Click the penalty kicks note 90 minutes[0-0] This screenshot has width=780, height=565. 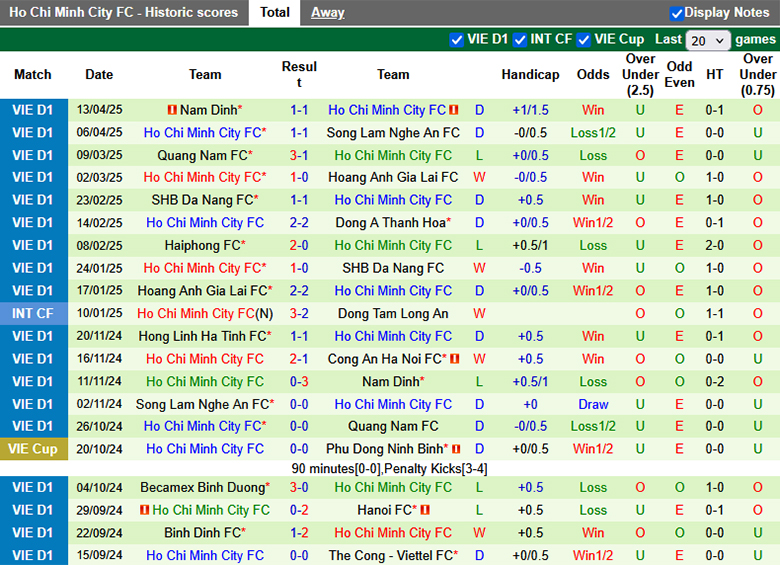click(x=389, y=469)
